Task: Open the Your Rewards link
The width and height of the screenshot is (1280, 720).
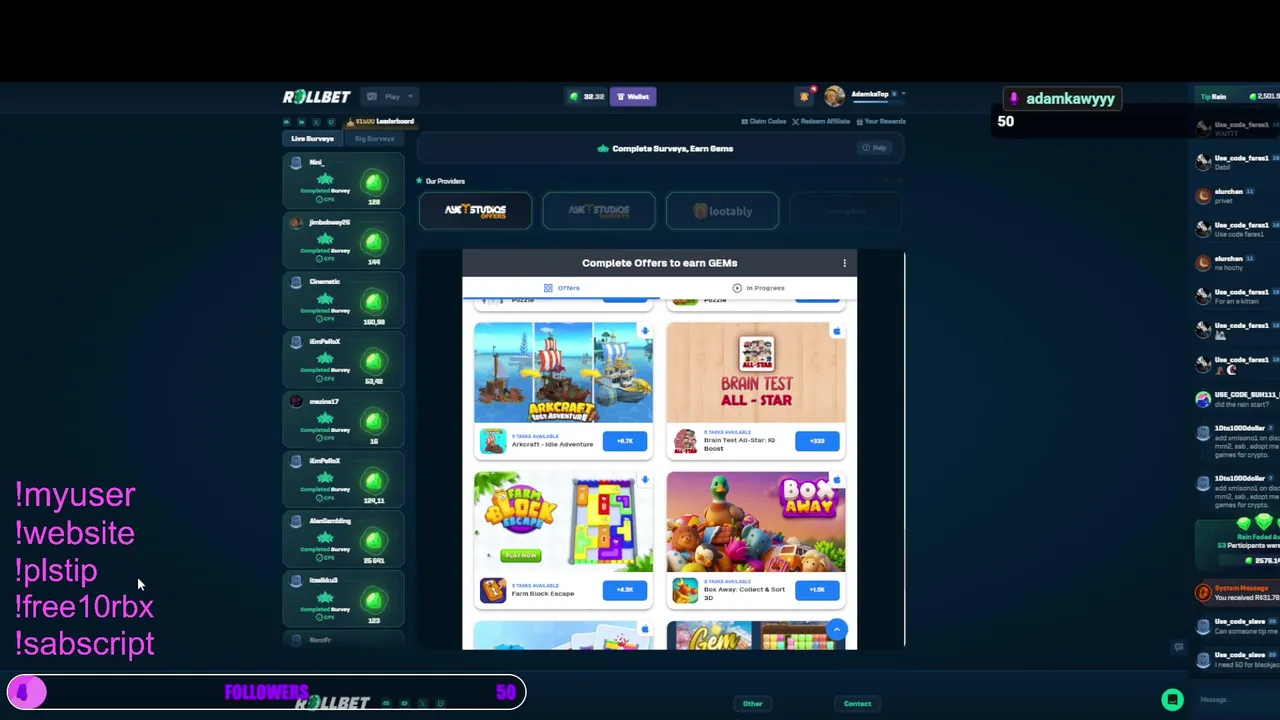Action: click(880, 121)
